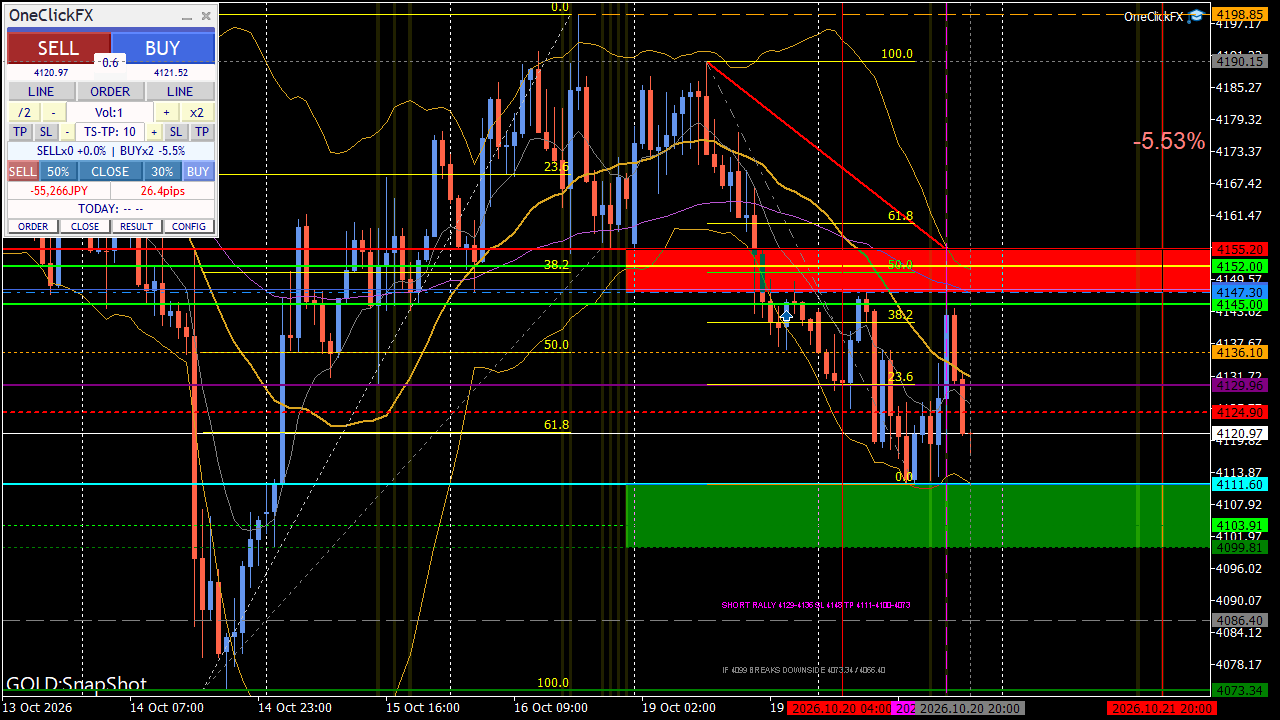Click the -55,266JPY profit readout
Image resolution: width=1280 pixels, height=720 pixels.
click(58, 190)
